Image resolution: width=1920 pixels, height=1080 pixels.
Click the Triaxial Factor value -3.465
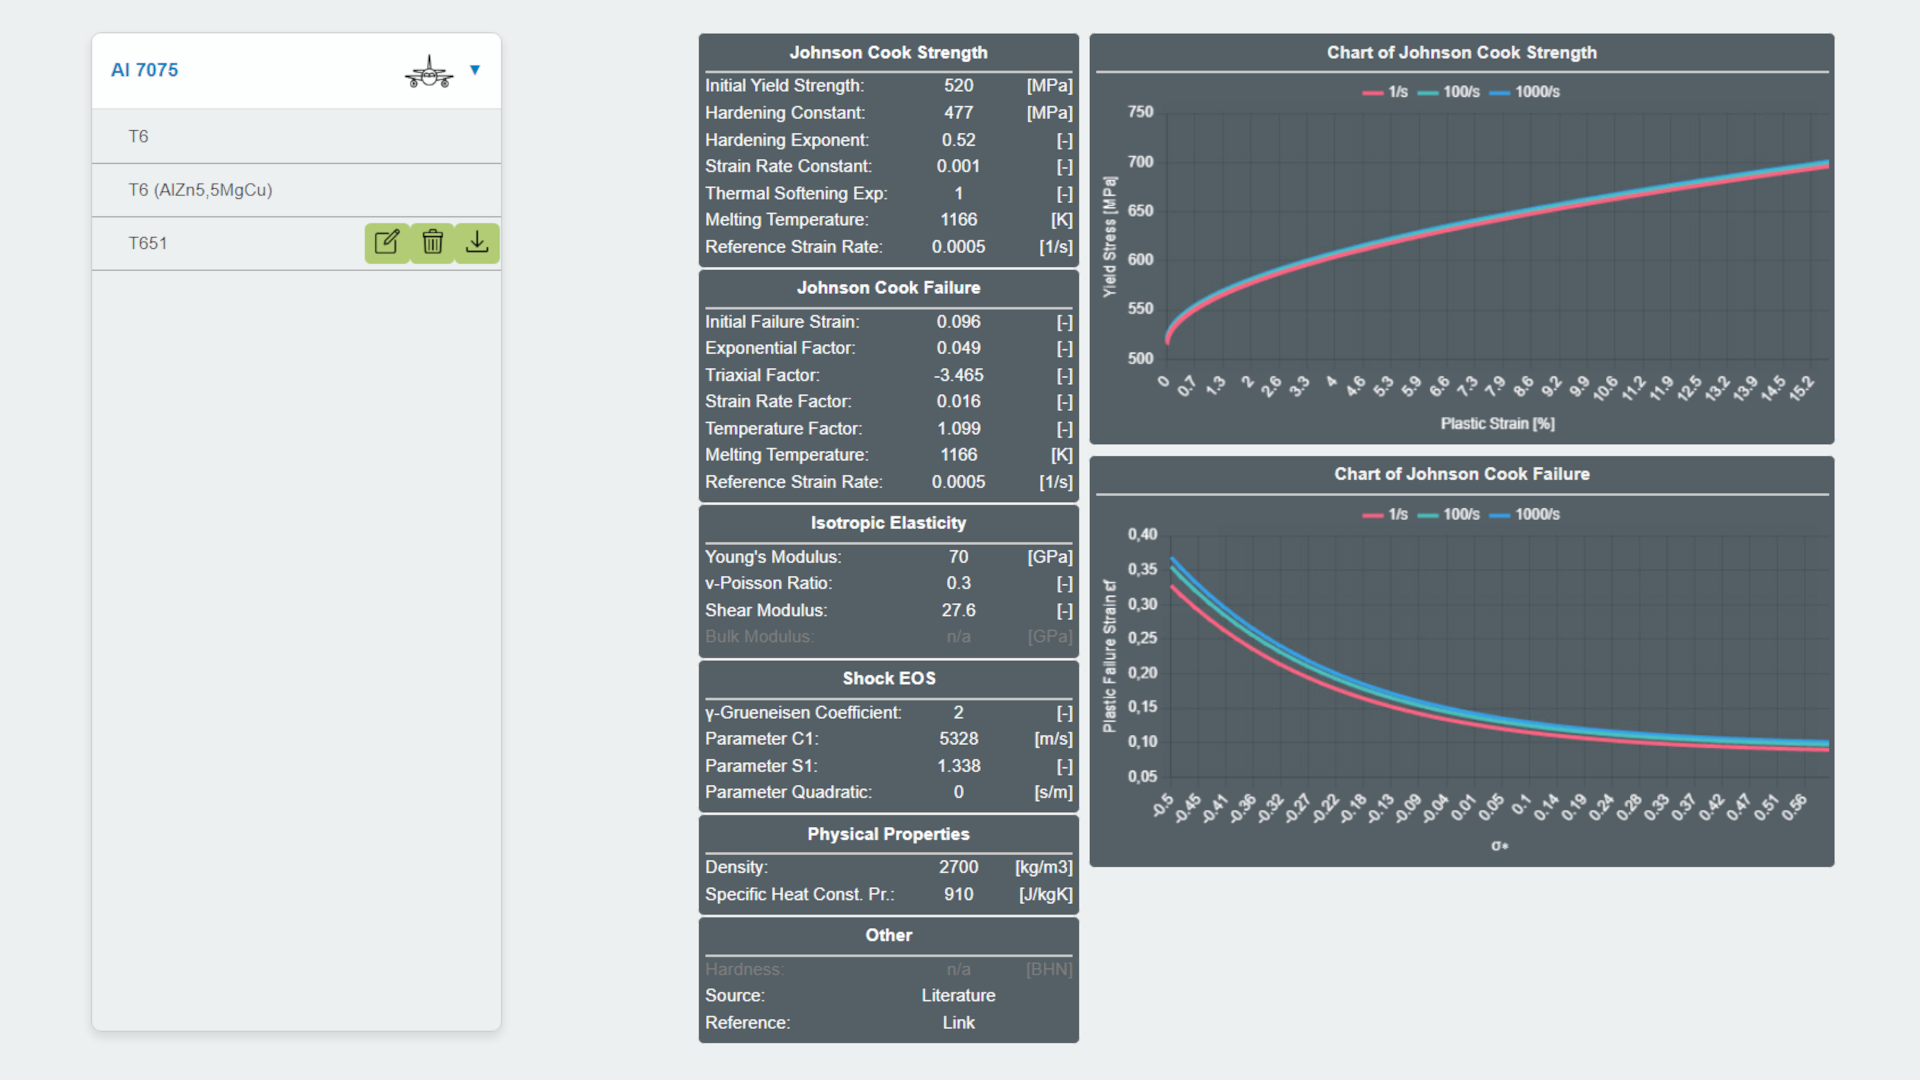pyautogui.click(x=958, y=375)
